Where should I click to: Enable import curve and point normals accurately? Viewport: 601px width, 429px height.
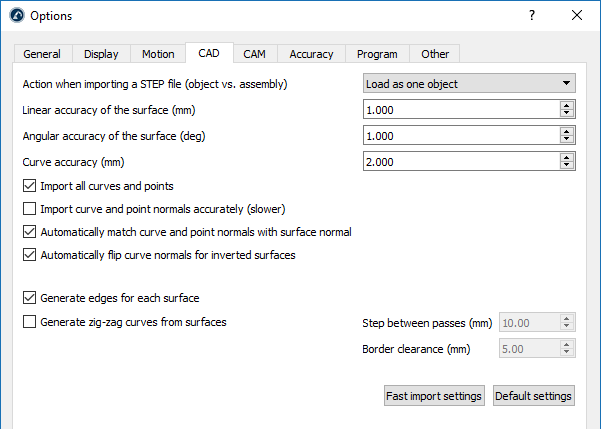coord(29,209)
